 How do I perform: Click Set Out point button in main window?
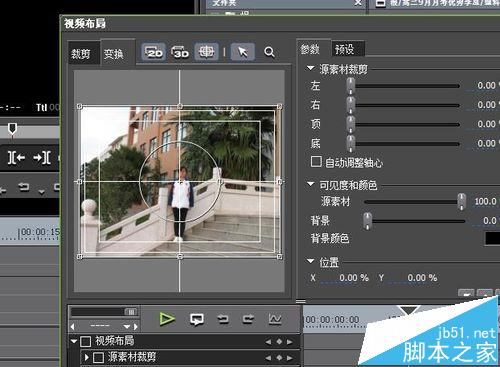tap(42, 157)
